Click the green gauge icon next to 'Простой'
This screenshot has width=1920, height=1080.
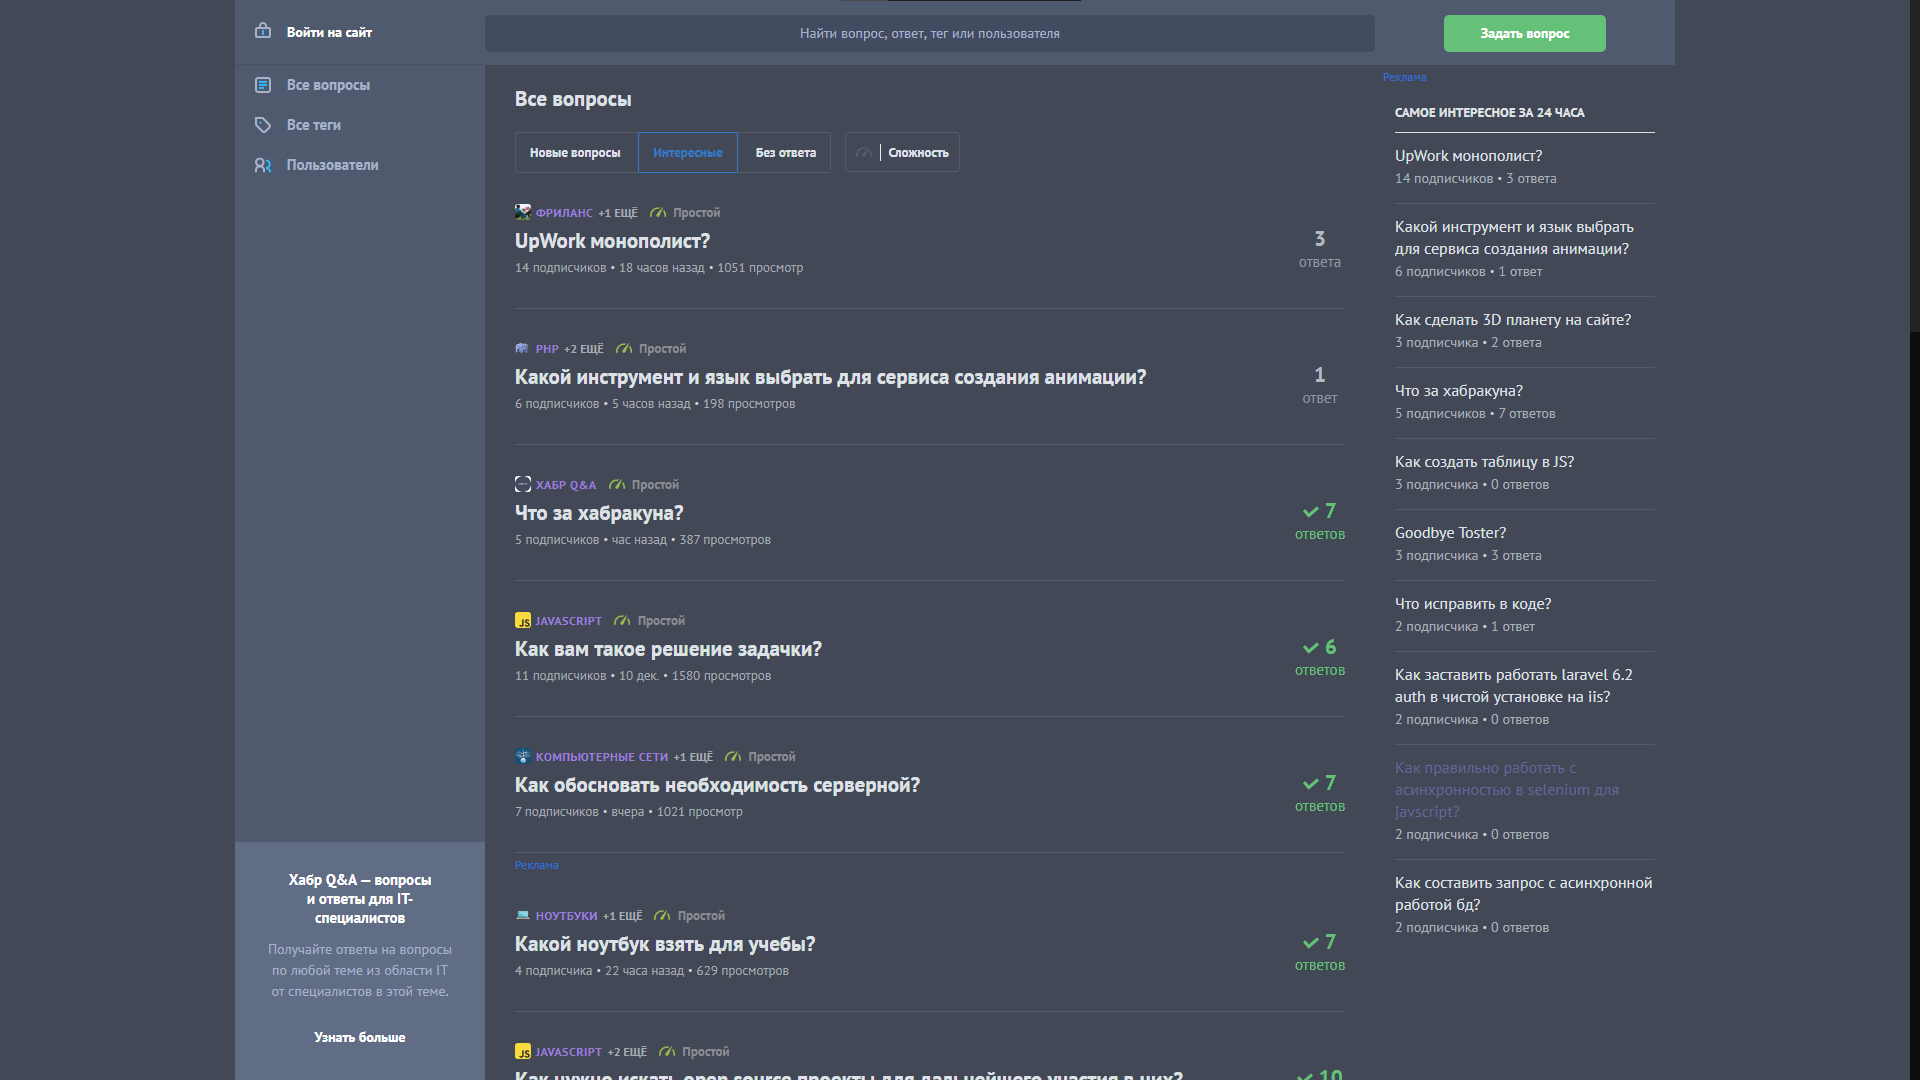(x=658, y=213)
